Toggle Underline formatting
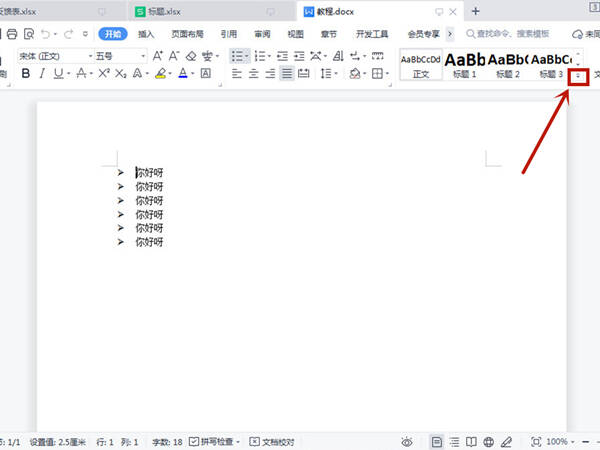600x450 pixels. (x=58, y=73)
